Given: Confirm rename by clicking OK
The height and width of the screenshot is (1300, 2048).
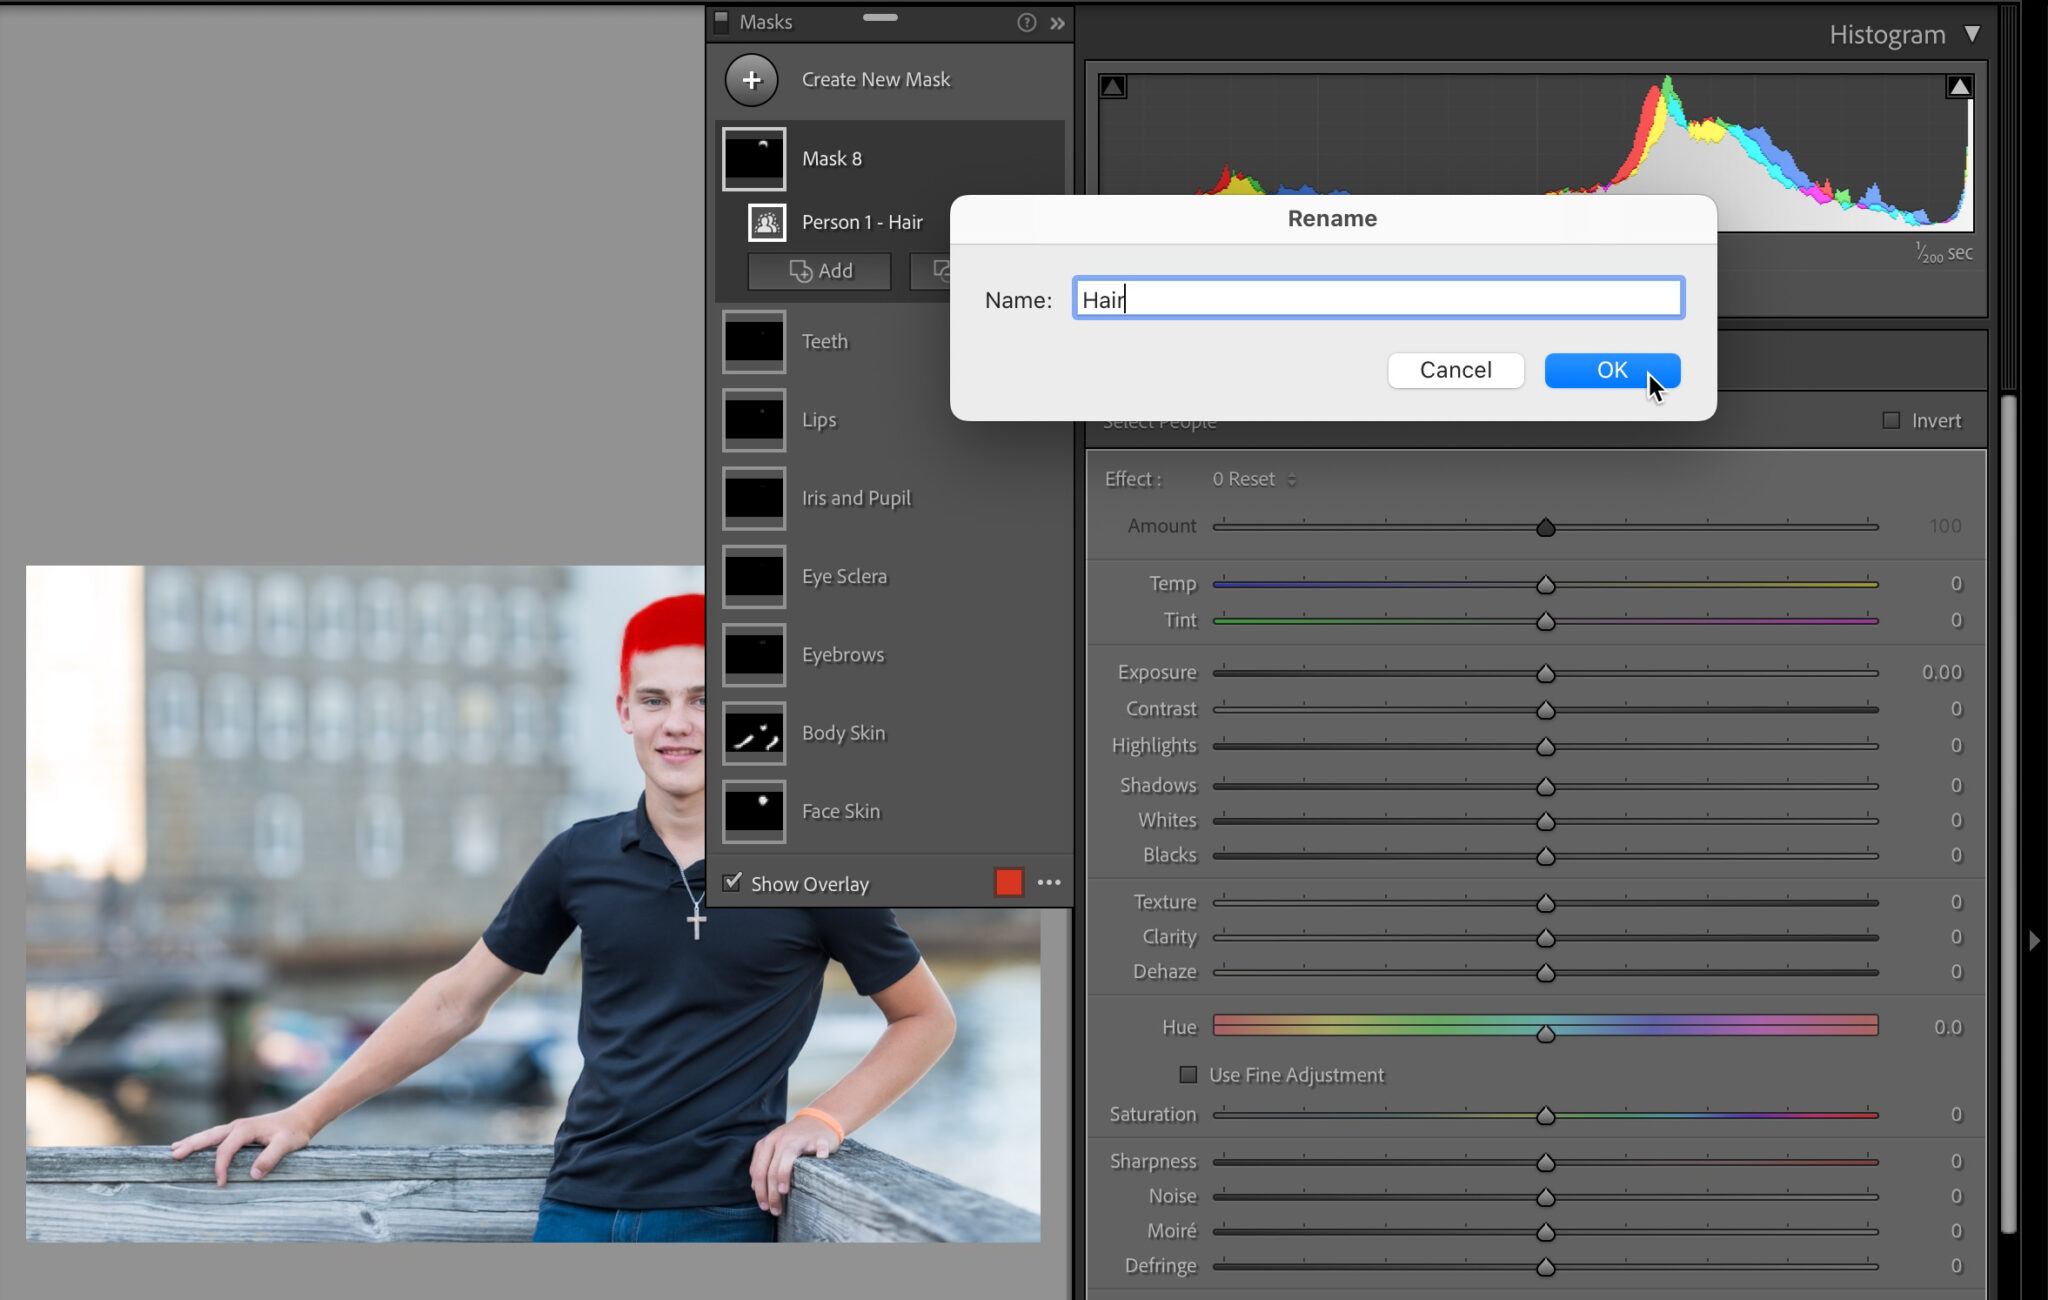Looking at the screenshot, I should tap(1610, 370).
